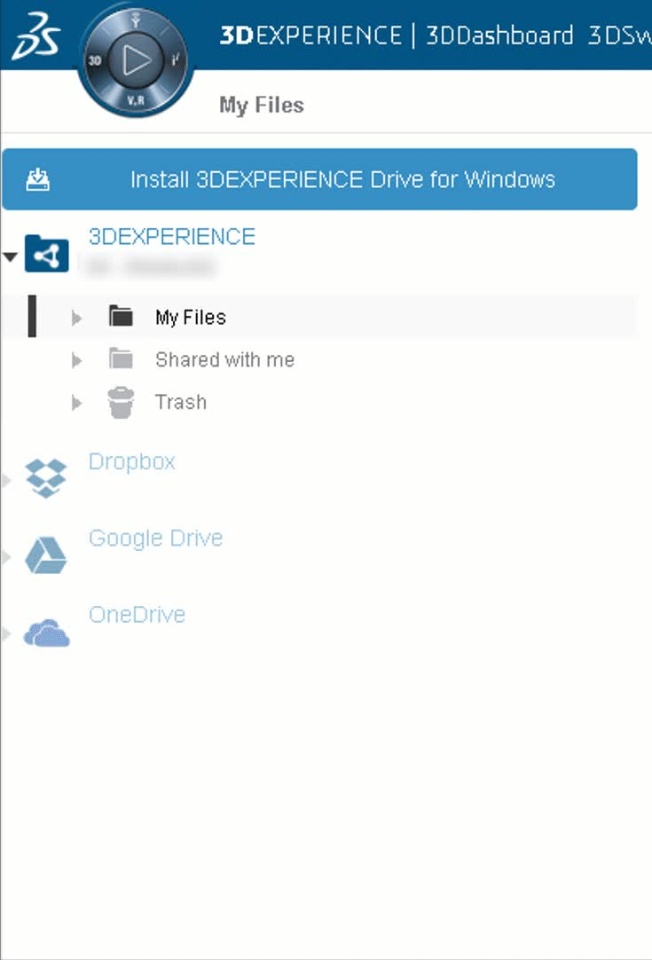Open the OneDrive label
The width and height of the screenshot is (652, 960).
137,615
